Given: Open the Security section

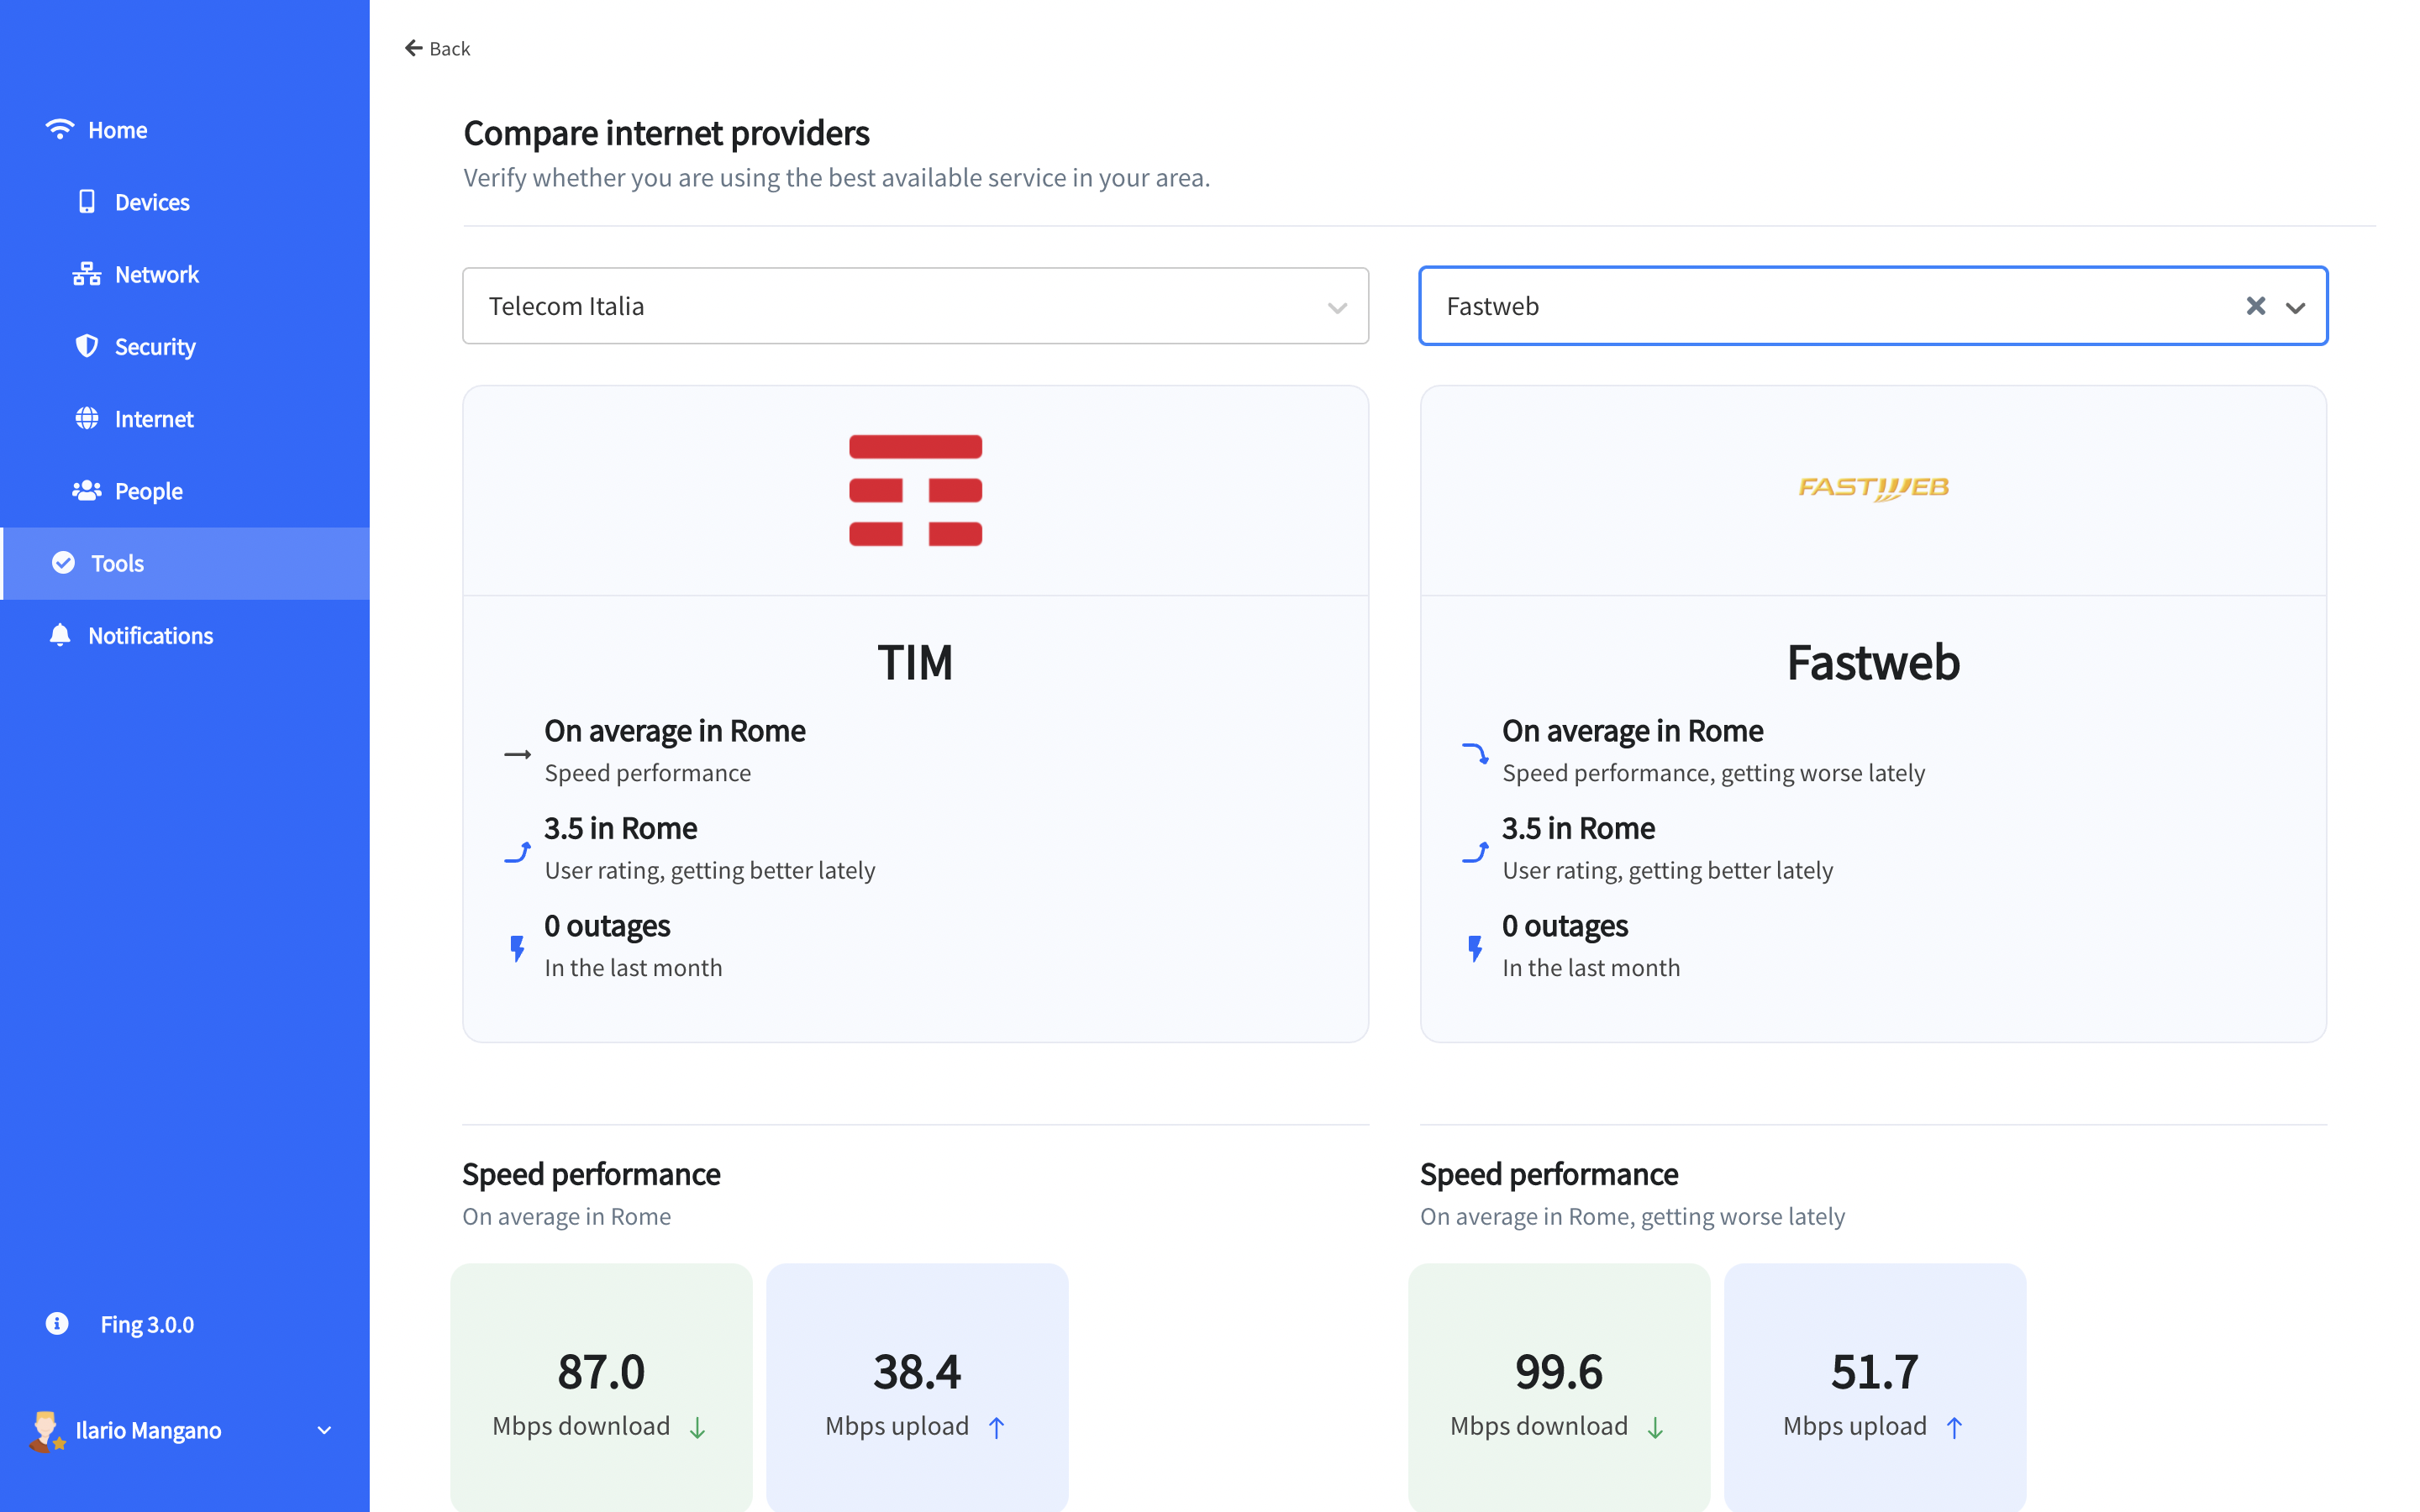Looking at the screenshot, I should click(185, 346).
